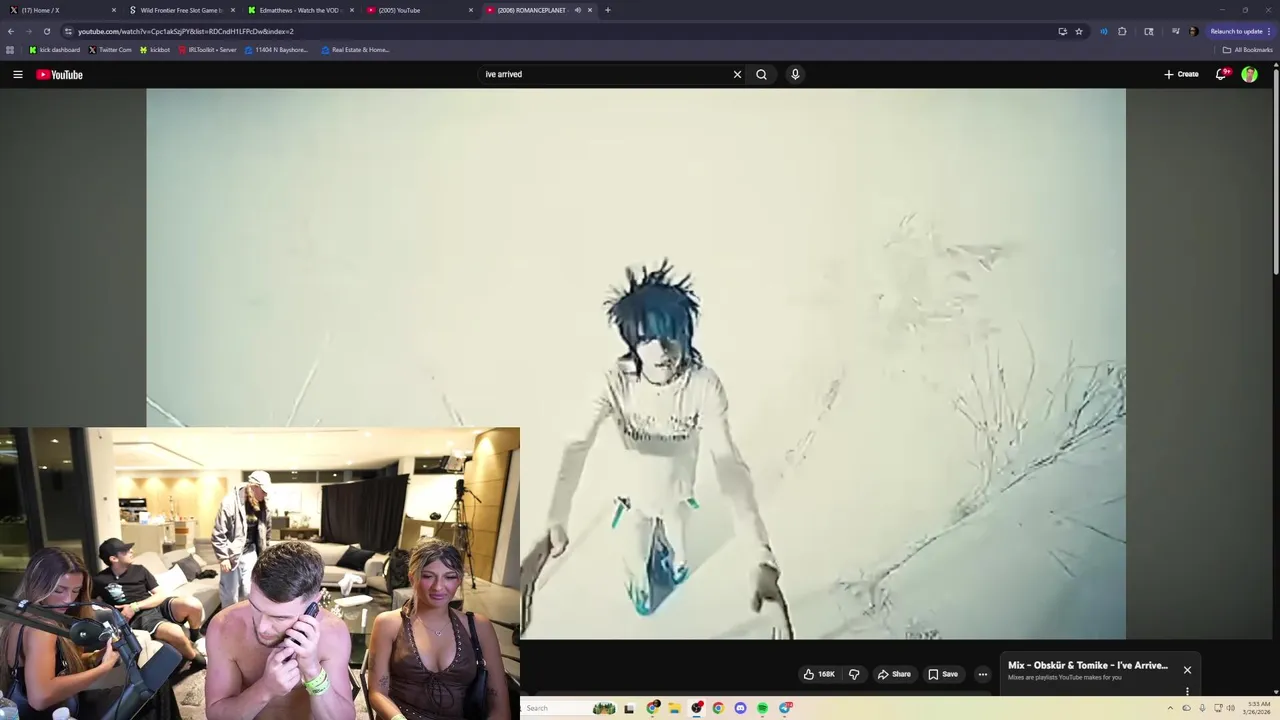Share this video
This screenshot has height=720, width=1280.
[894, 674]
